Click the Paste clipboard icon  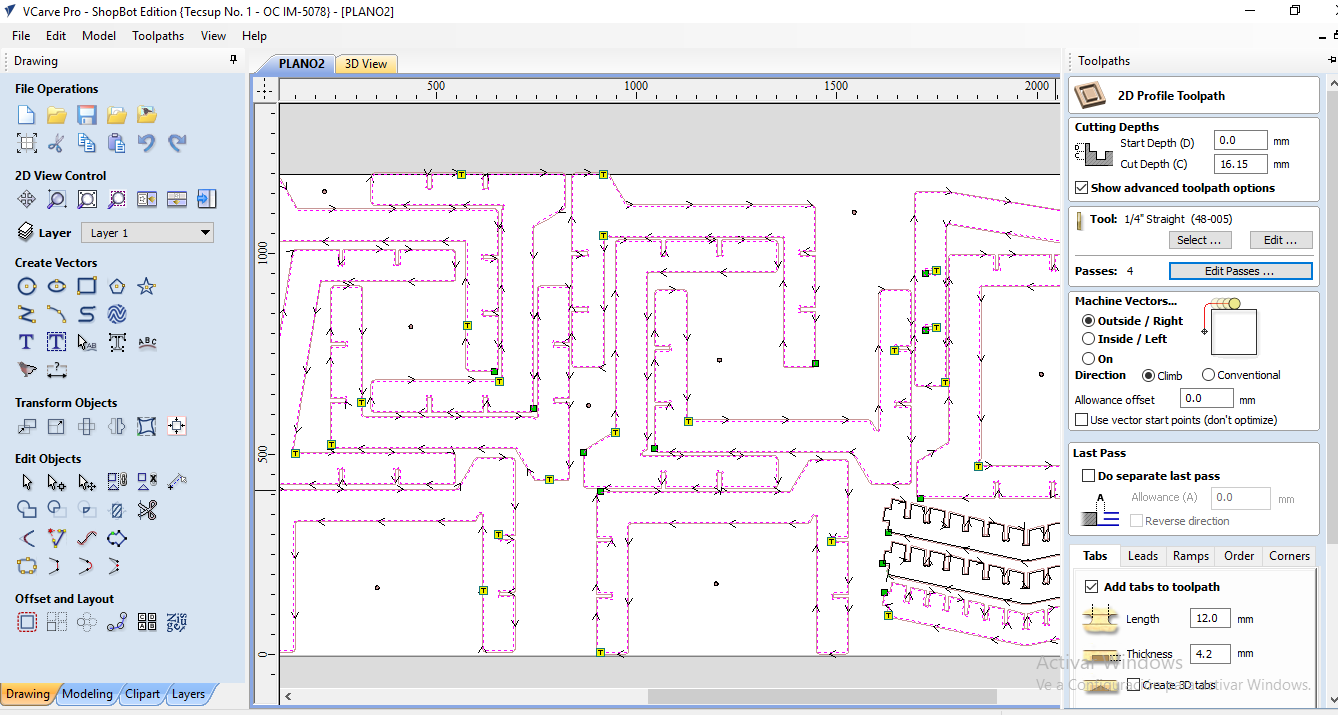coord(117,143)
